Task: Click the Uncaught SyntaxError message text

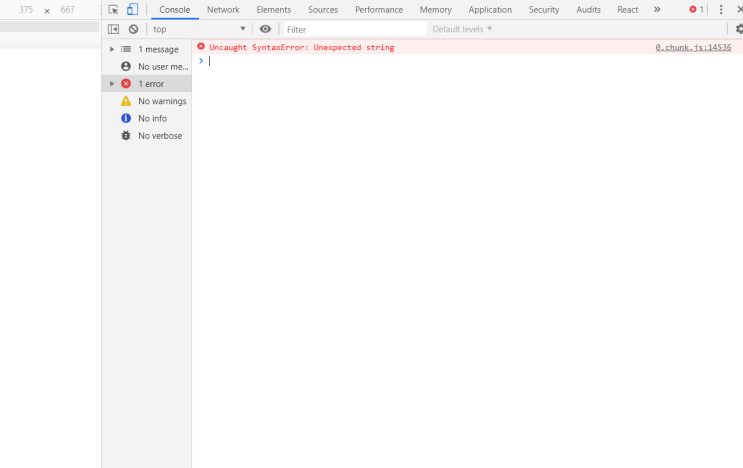Action: point(301,47)
